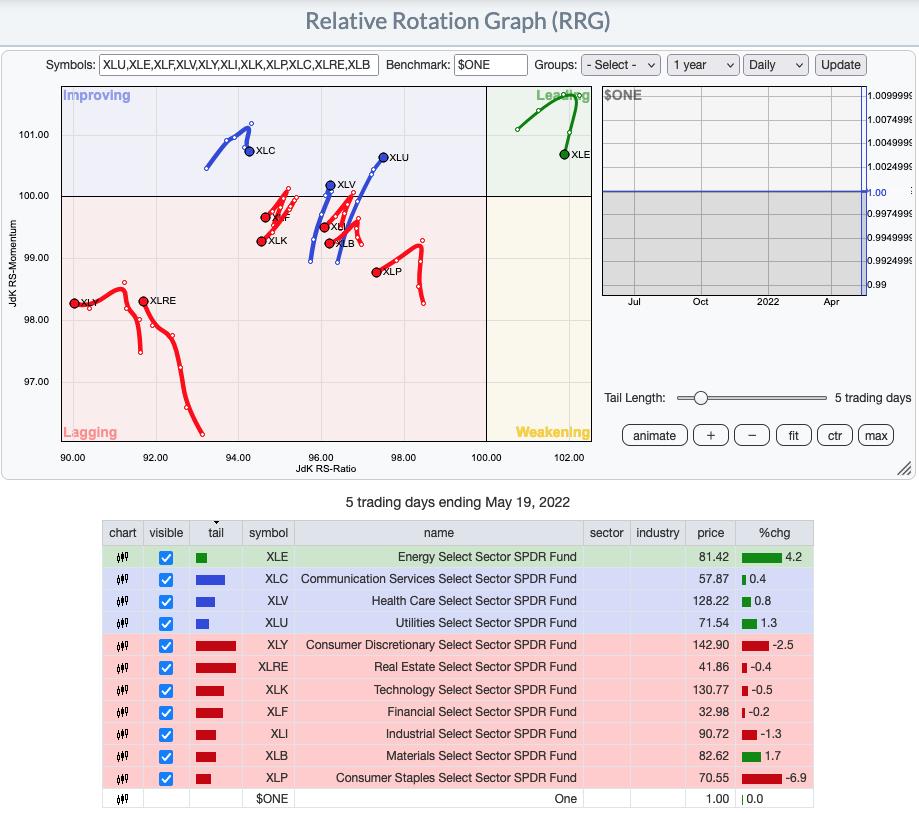Screen dimensions: 919x814
Task: Sort table by %chg column header
Action: tap(774, 533)
